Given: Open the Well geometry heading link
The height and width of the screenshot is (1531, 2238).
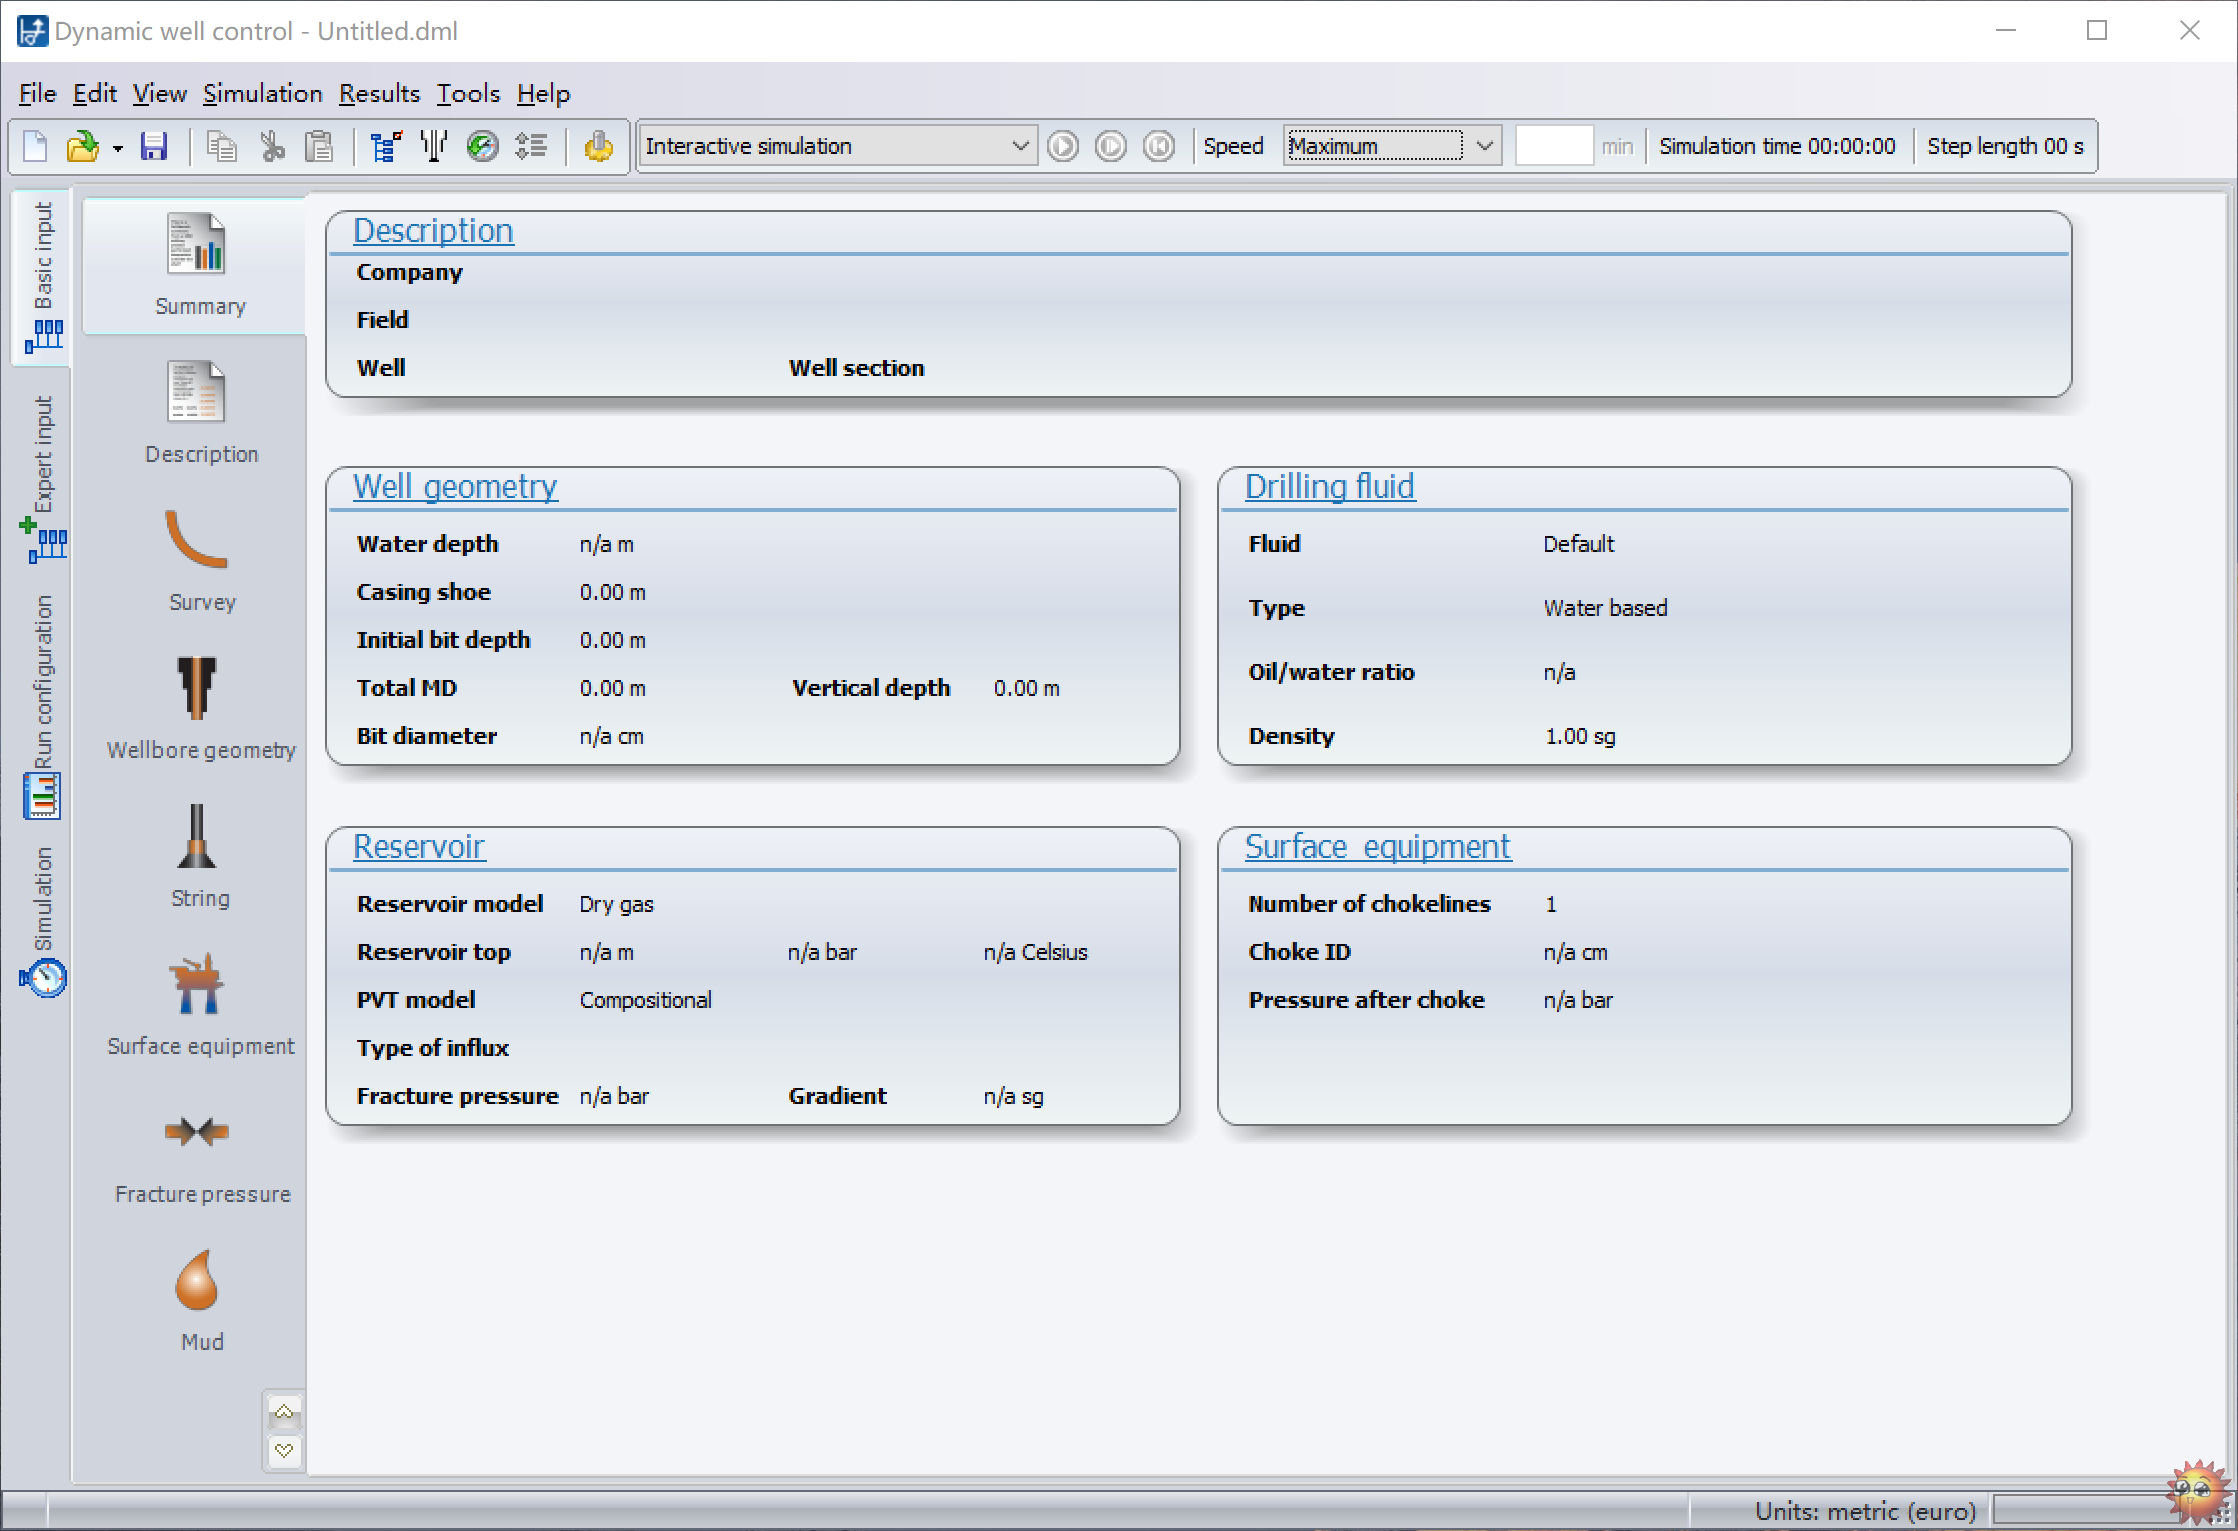Looking at the screenshot, I should tap(455, 487).
